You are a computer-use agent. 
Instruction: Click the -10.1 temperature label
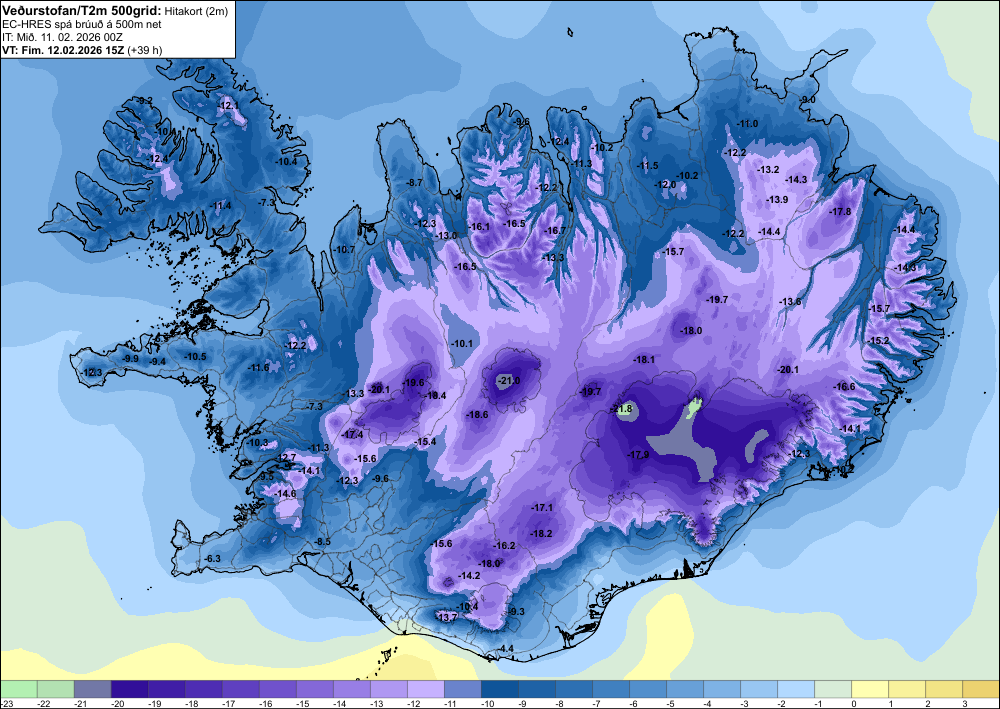tap(462, 344)
